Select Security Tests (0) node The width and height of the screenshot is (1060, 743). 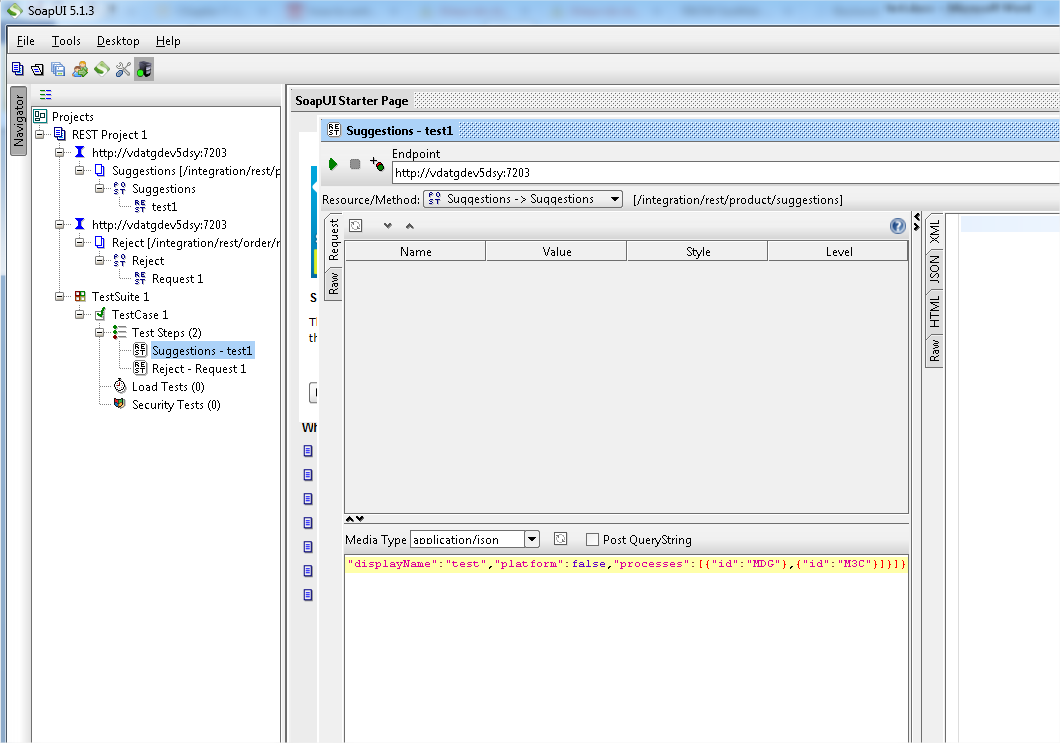[176, 404]
